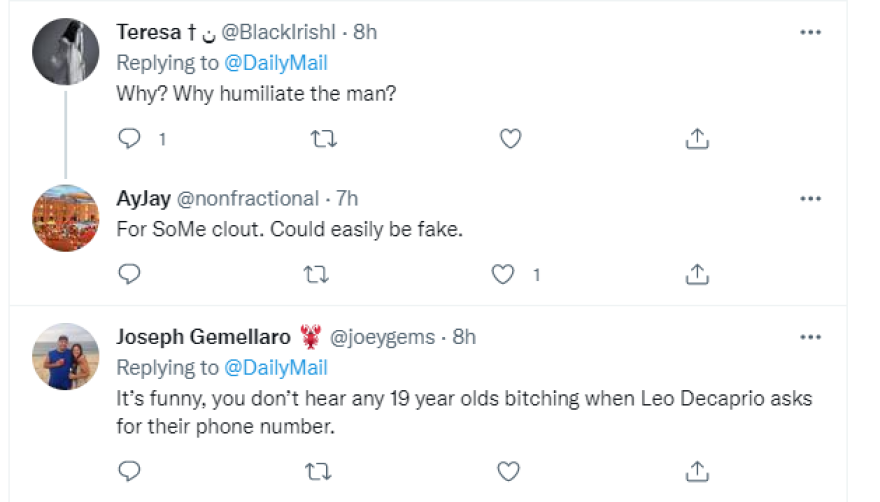Open Teresa's profile picture
Image resolution: width=880 pixels, height=502 pixels.
[65, 52]
